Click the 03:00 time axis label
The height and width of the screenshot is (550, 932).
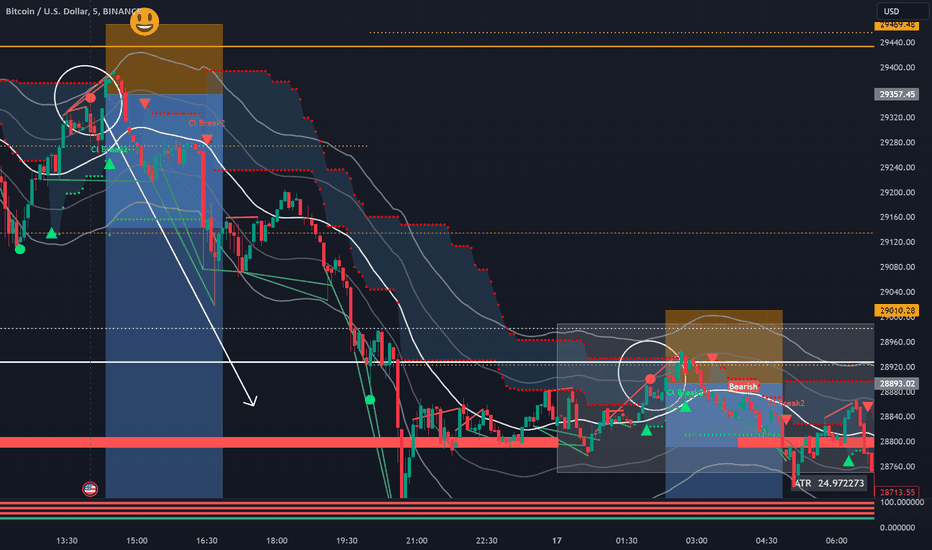point(697,540)
